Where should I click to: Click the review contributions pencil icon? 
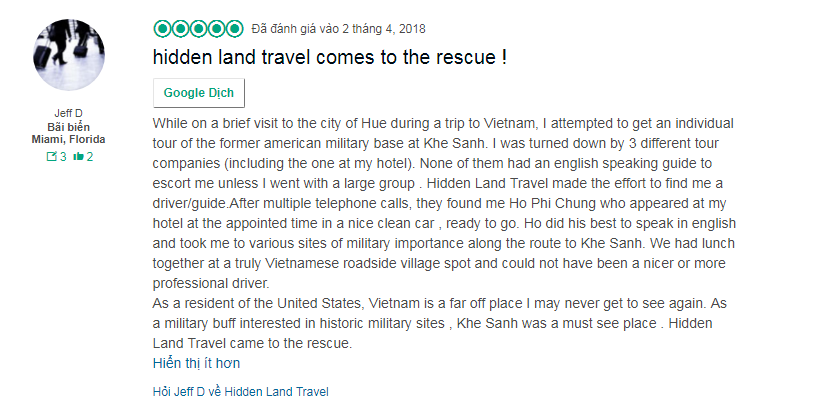point(51,157)
